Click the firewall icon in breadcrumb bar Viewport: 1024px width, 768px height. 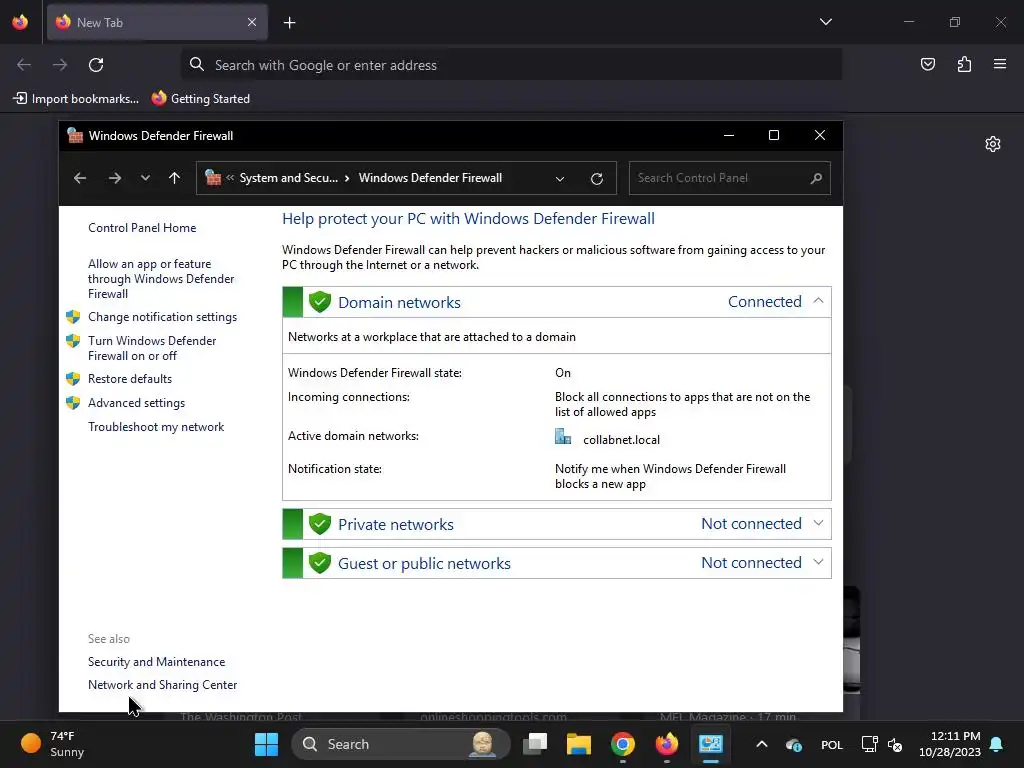(x=213, y=178)
